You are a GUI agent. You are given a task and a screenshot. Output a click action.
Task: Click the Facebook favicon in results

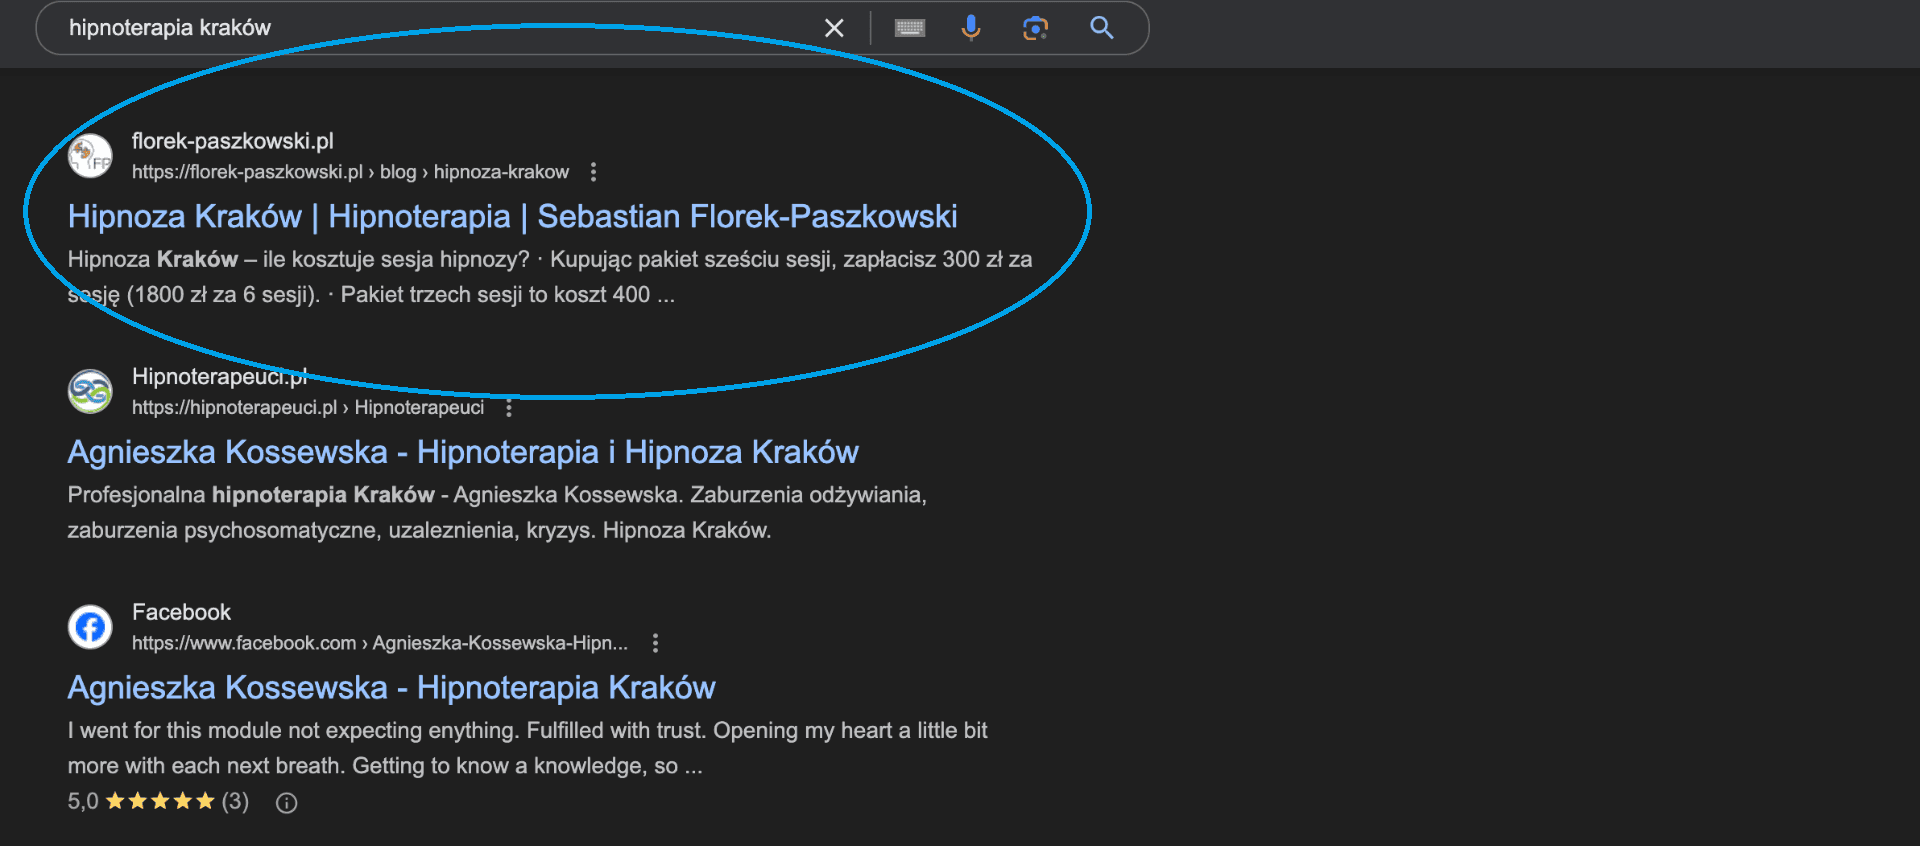click(x=90, y=627)
